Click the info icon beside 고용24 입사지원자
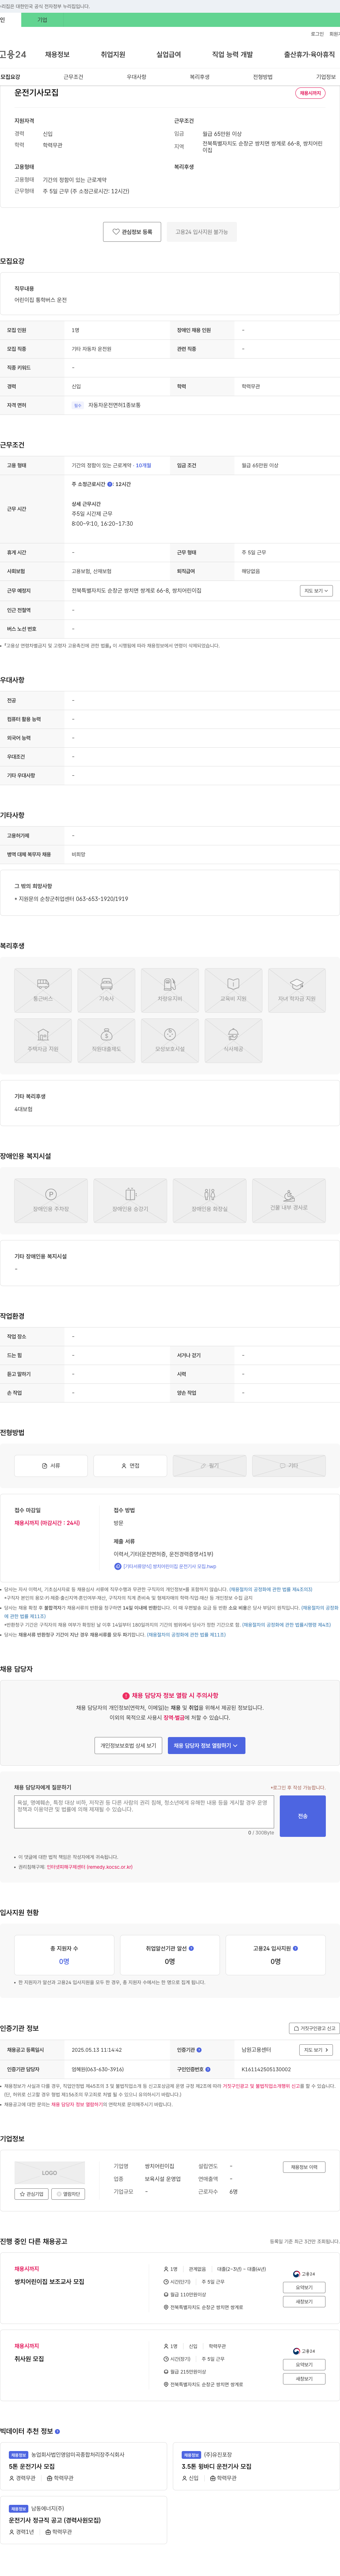 click(295, 1948)
